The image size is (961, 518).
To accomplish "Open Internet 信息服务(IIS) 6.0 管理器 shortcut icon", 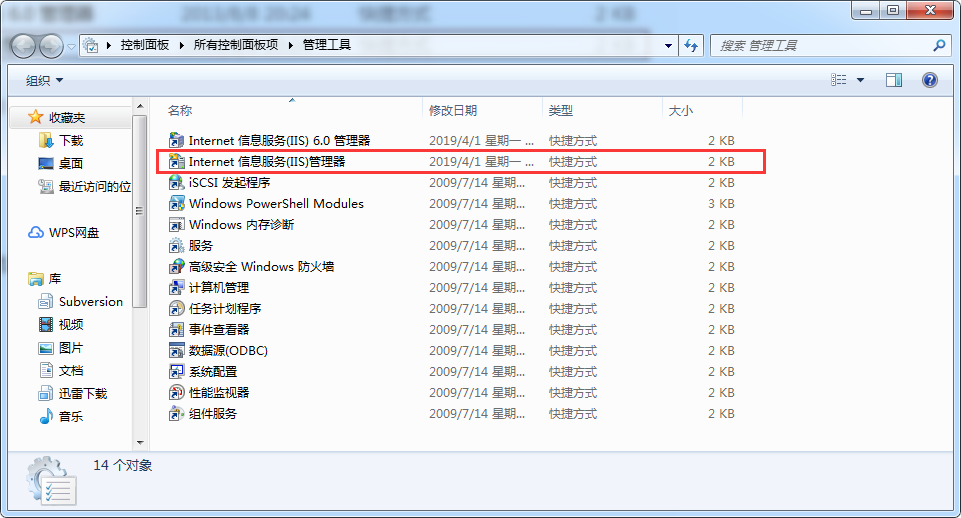I will (x=177, y=140).
